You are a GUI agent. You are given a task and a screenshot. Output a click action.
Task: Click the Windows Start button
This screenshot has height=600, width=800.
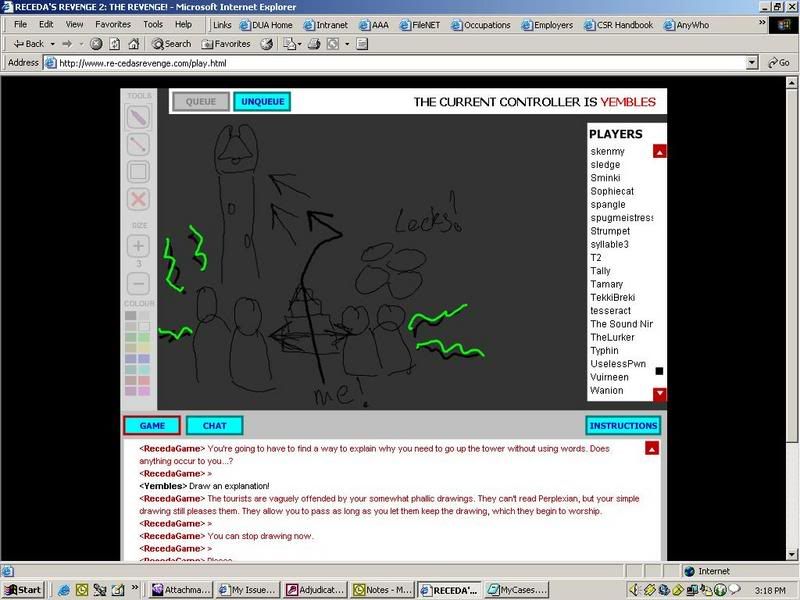point(22,589)
